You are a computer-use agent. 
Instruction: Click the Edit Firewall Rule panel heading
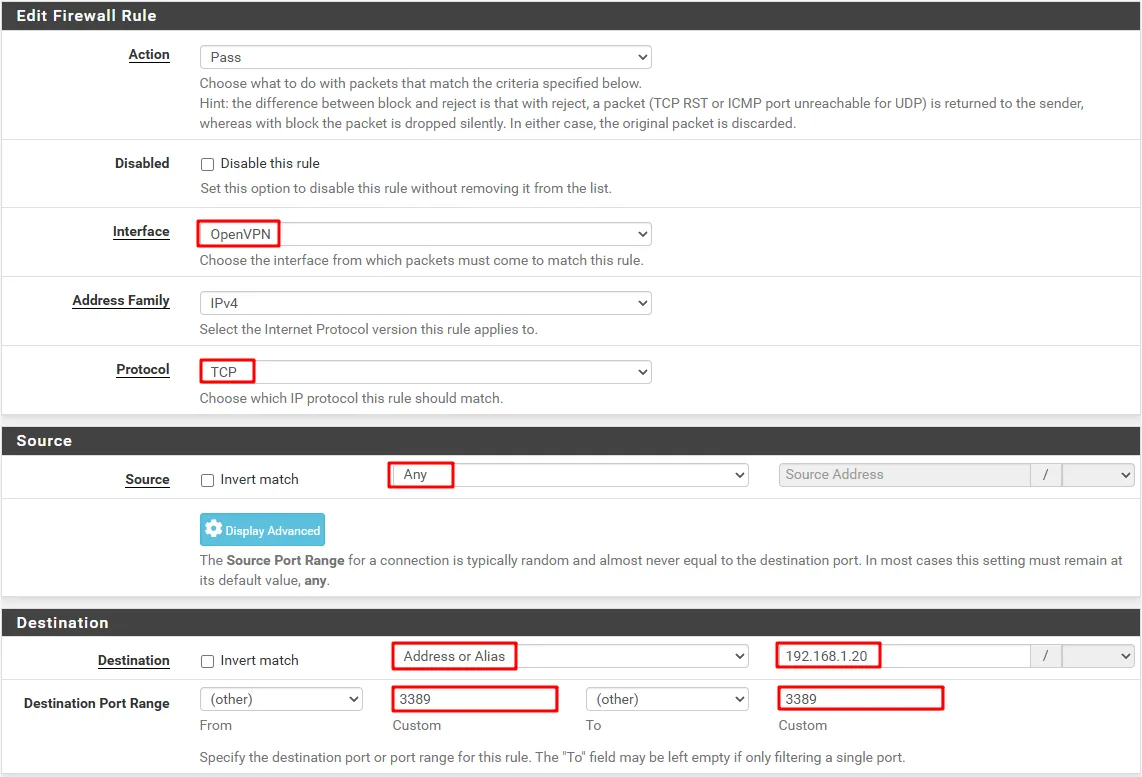pyautogui.click(x=86, y=15)
